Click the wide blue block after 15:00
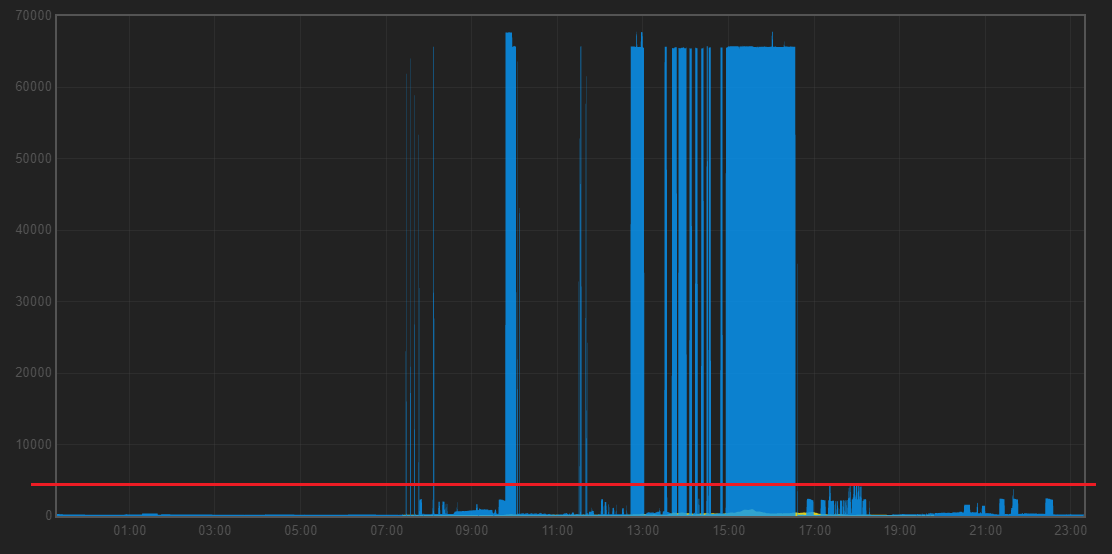This screenshot has height=554, width=1112. tap(760, 280)
